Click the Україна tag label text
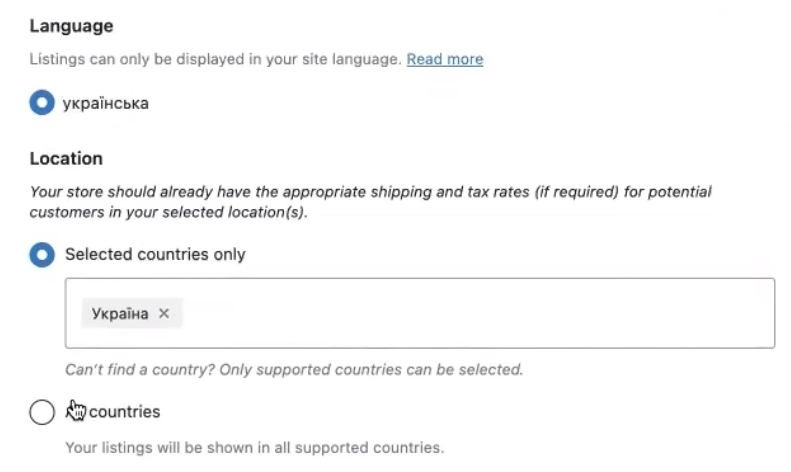 point(120,314)
